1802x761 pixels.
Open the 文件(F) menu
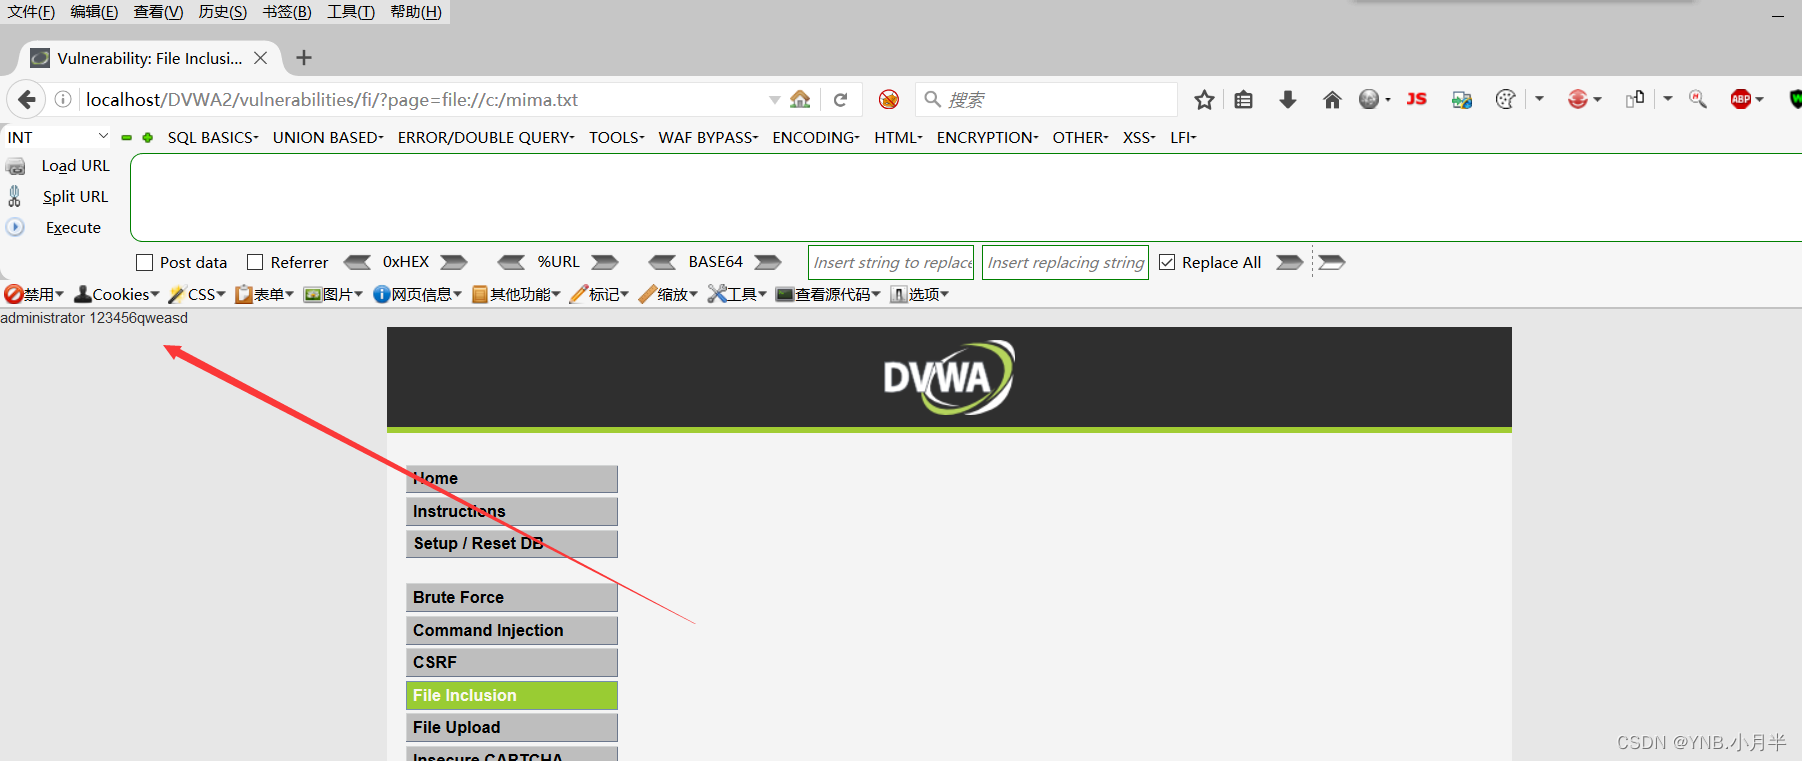[x=31, y=12]
